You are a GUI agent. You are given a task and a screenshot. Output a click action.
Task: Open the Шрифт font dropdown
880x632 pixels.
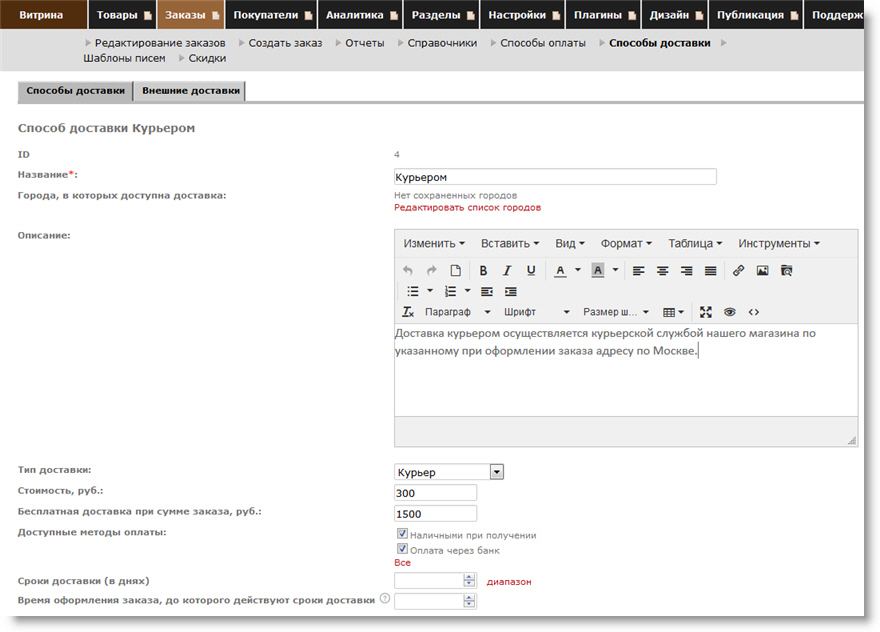(537, 312)
